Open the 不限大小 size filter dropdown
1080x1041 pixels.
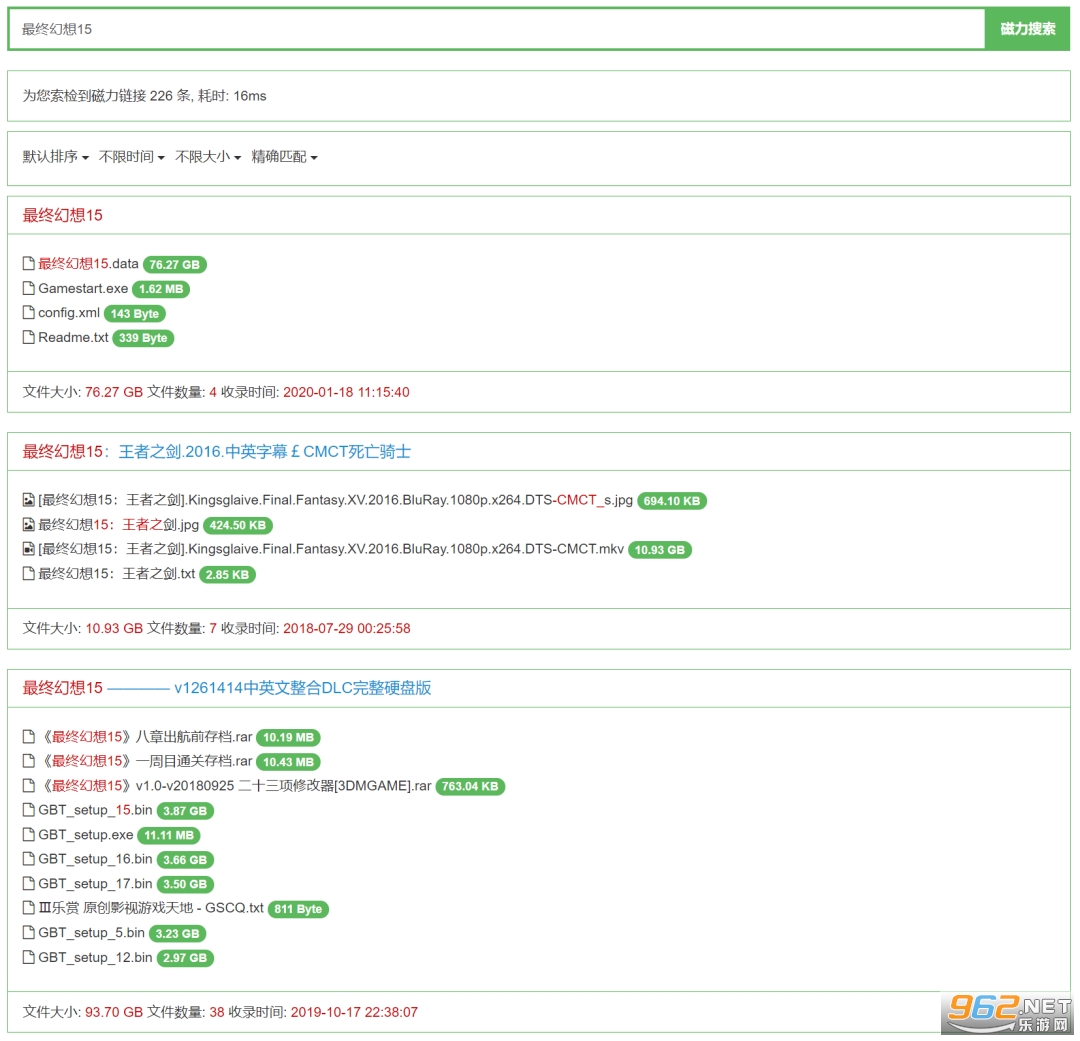pyautogui.click(x=208, y=157)
